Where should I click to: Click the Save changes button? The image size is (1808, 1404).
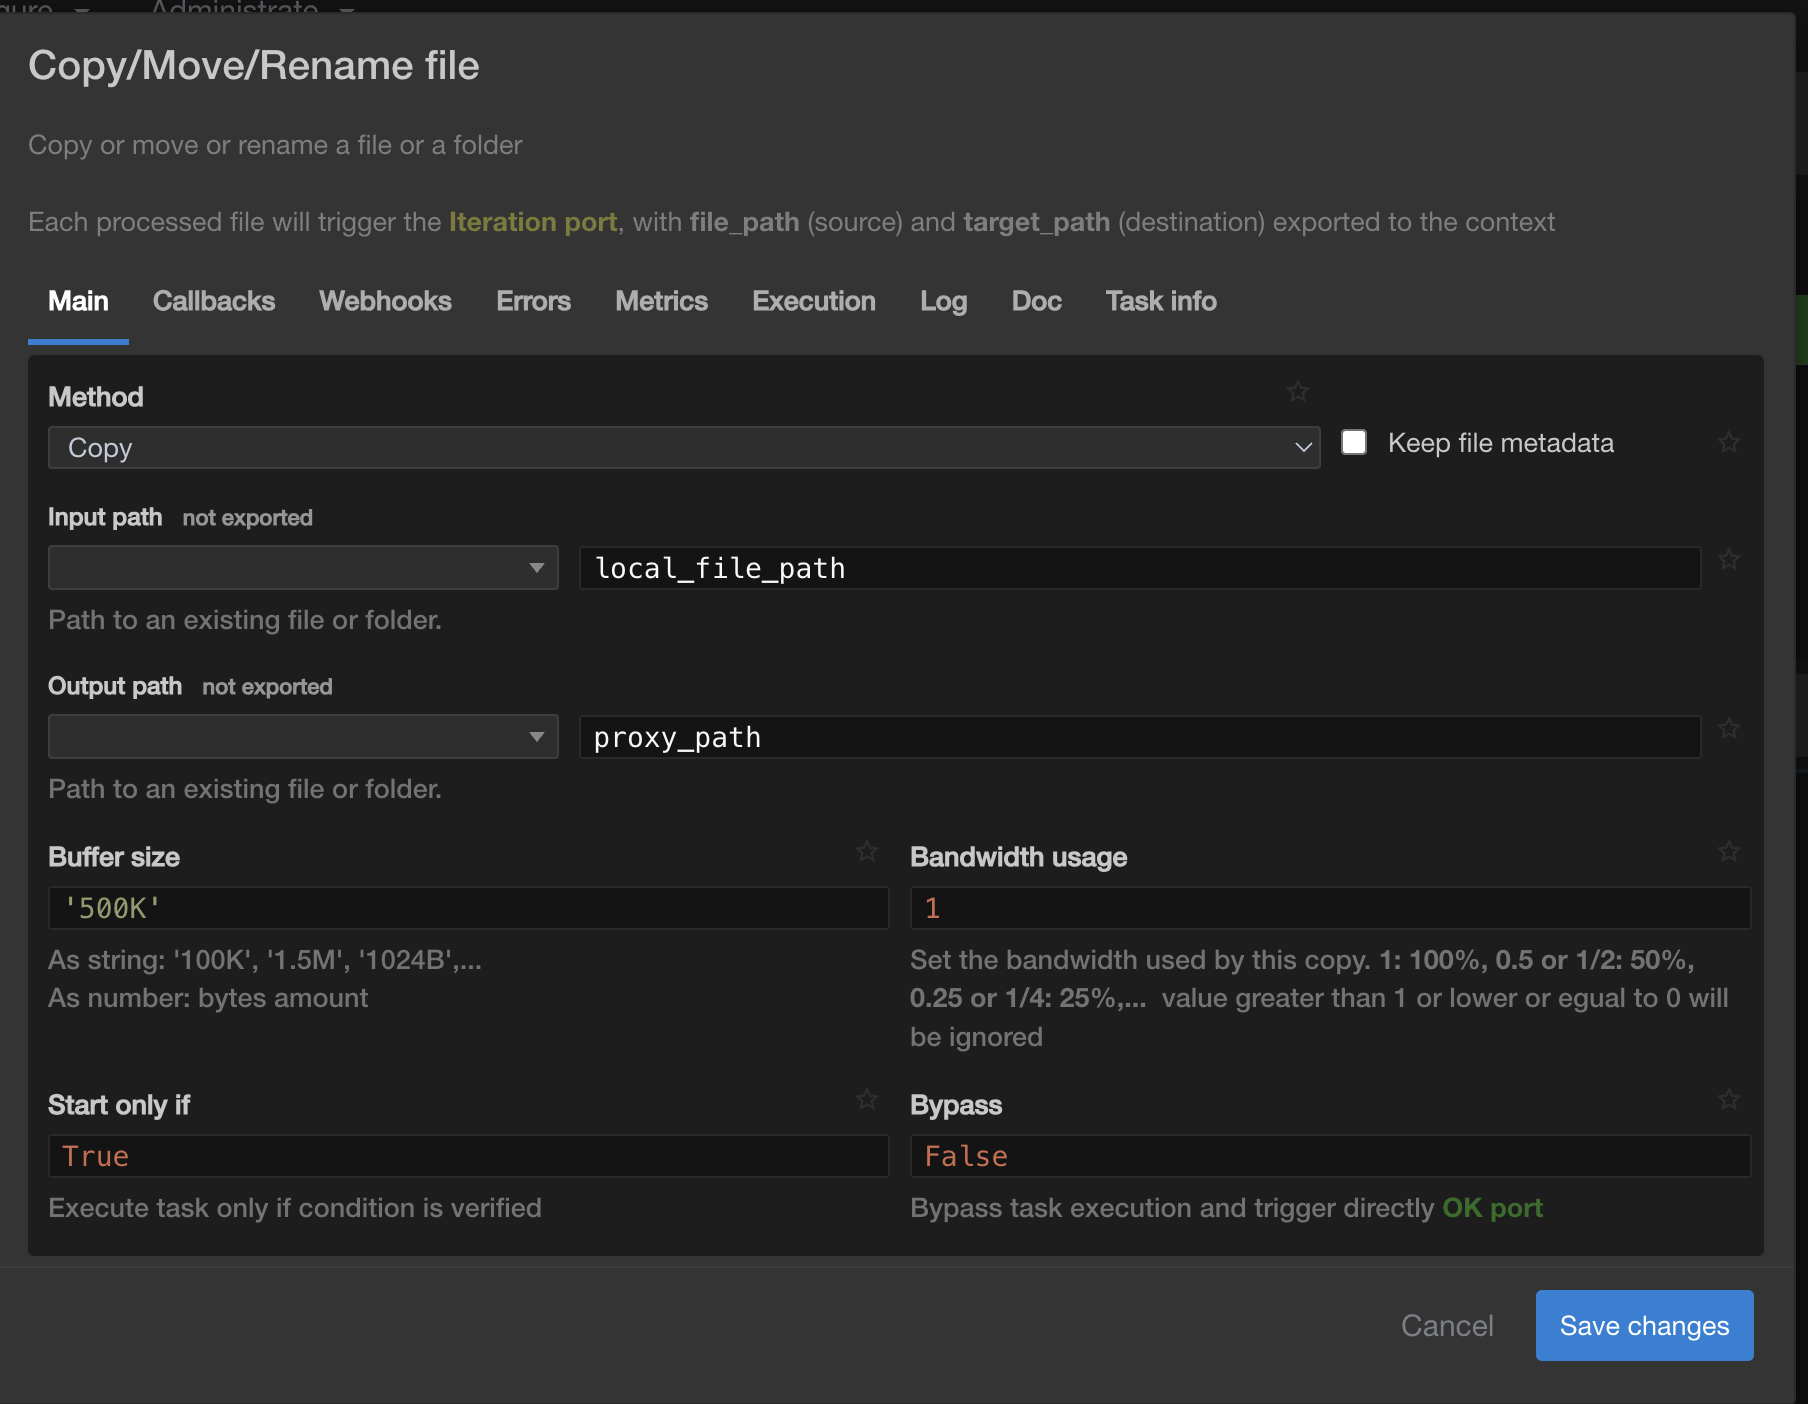click(x=1644, y=1325)
